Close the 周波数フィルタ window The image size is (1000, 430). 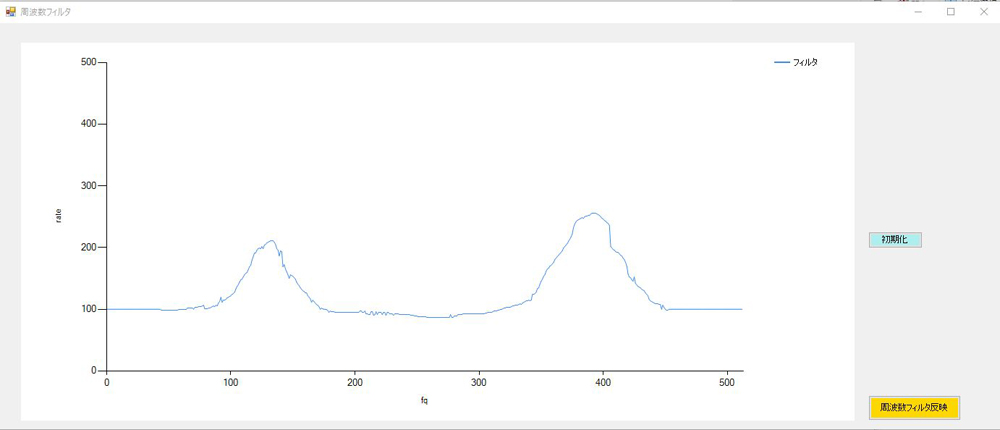(983, 12)
